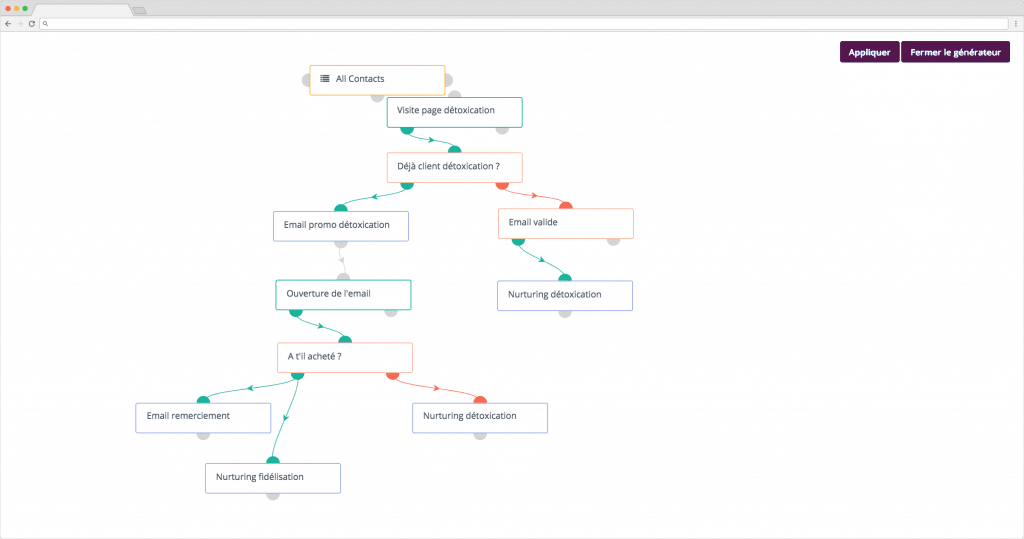Image resolution: width=1024 pixels, height=539 pixels.
Task: Click the Appliquer button
Action: tap(869, 52)
